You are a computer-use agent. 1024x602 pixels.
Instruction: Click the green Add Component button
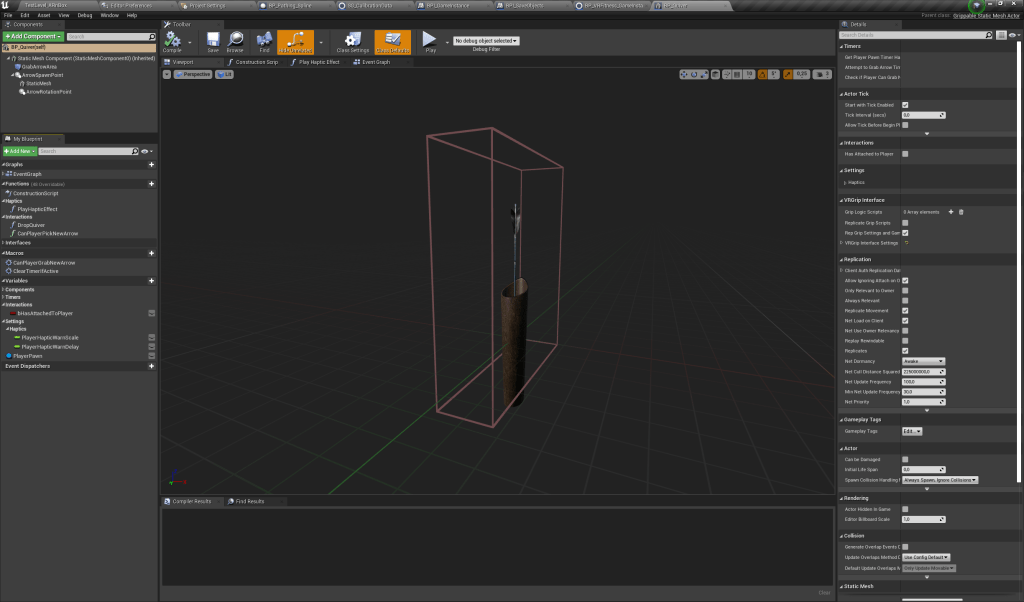pos(31,36)
